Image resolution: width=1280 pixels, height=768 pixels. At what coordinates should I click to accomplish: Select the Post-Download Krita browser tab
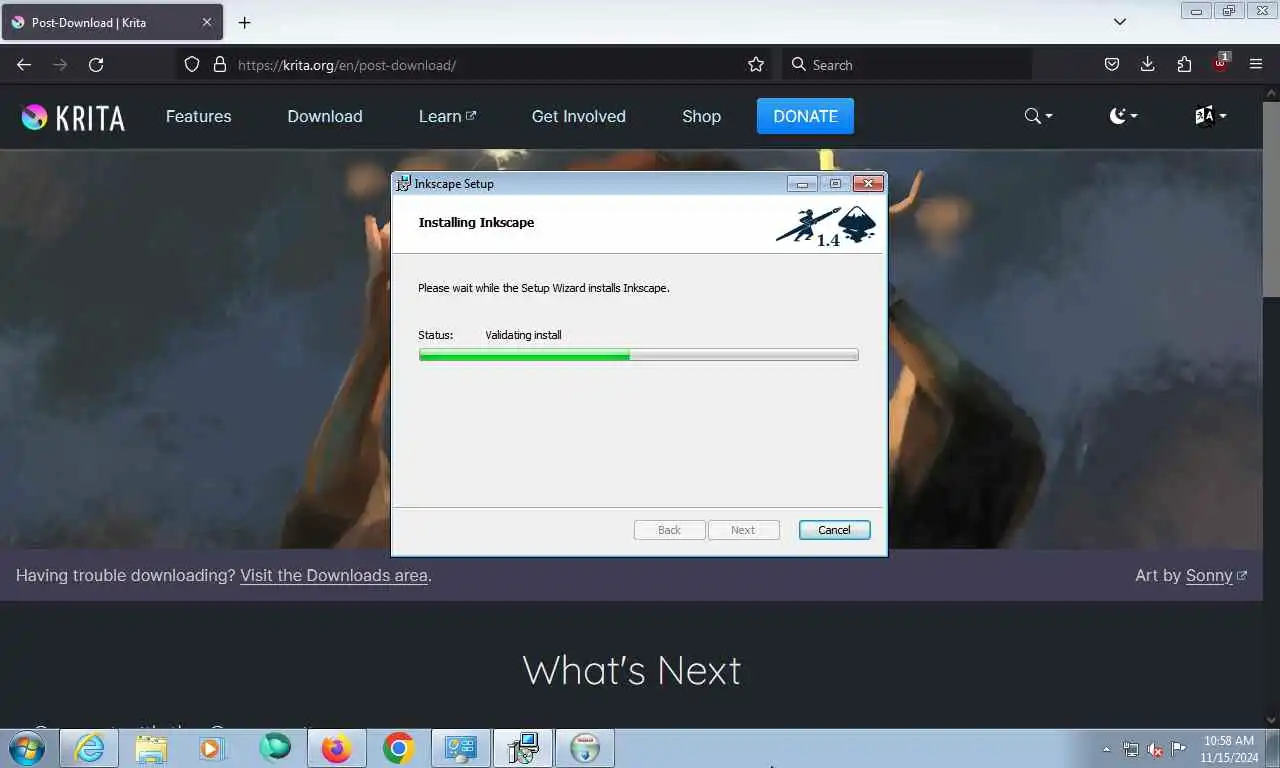112,22
